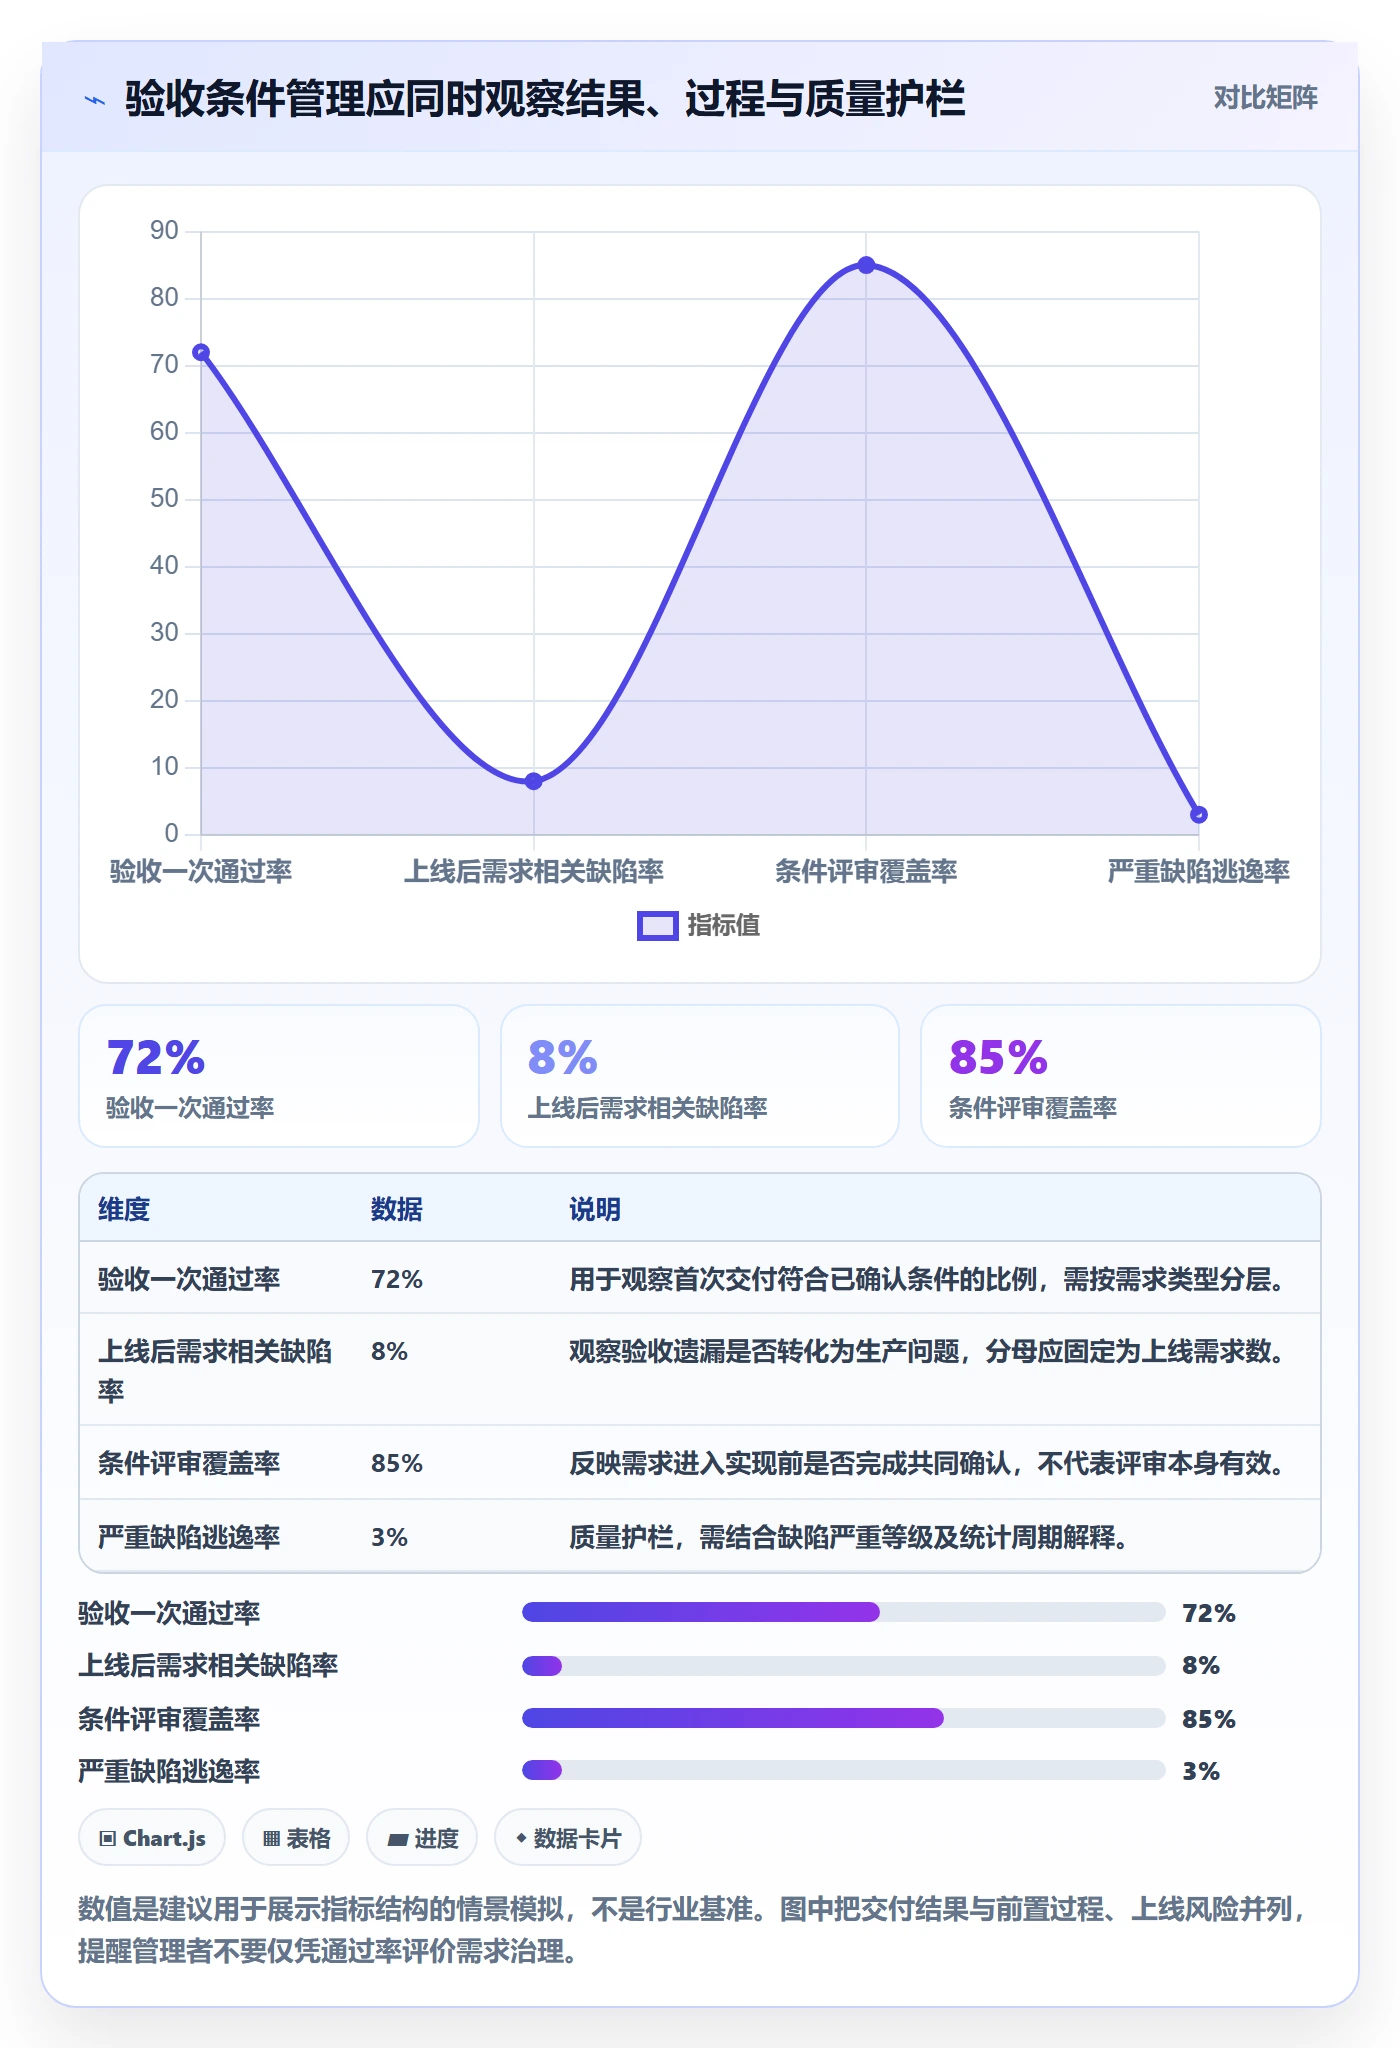Click the 说明 column header

point(595,1209)
